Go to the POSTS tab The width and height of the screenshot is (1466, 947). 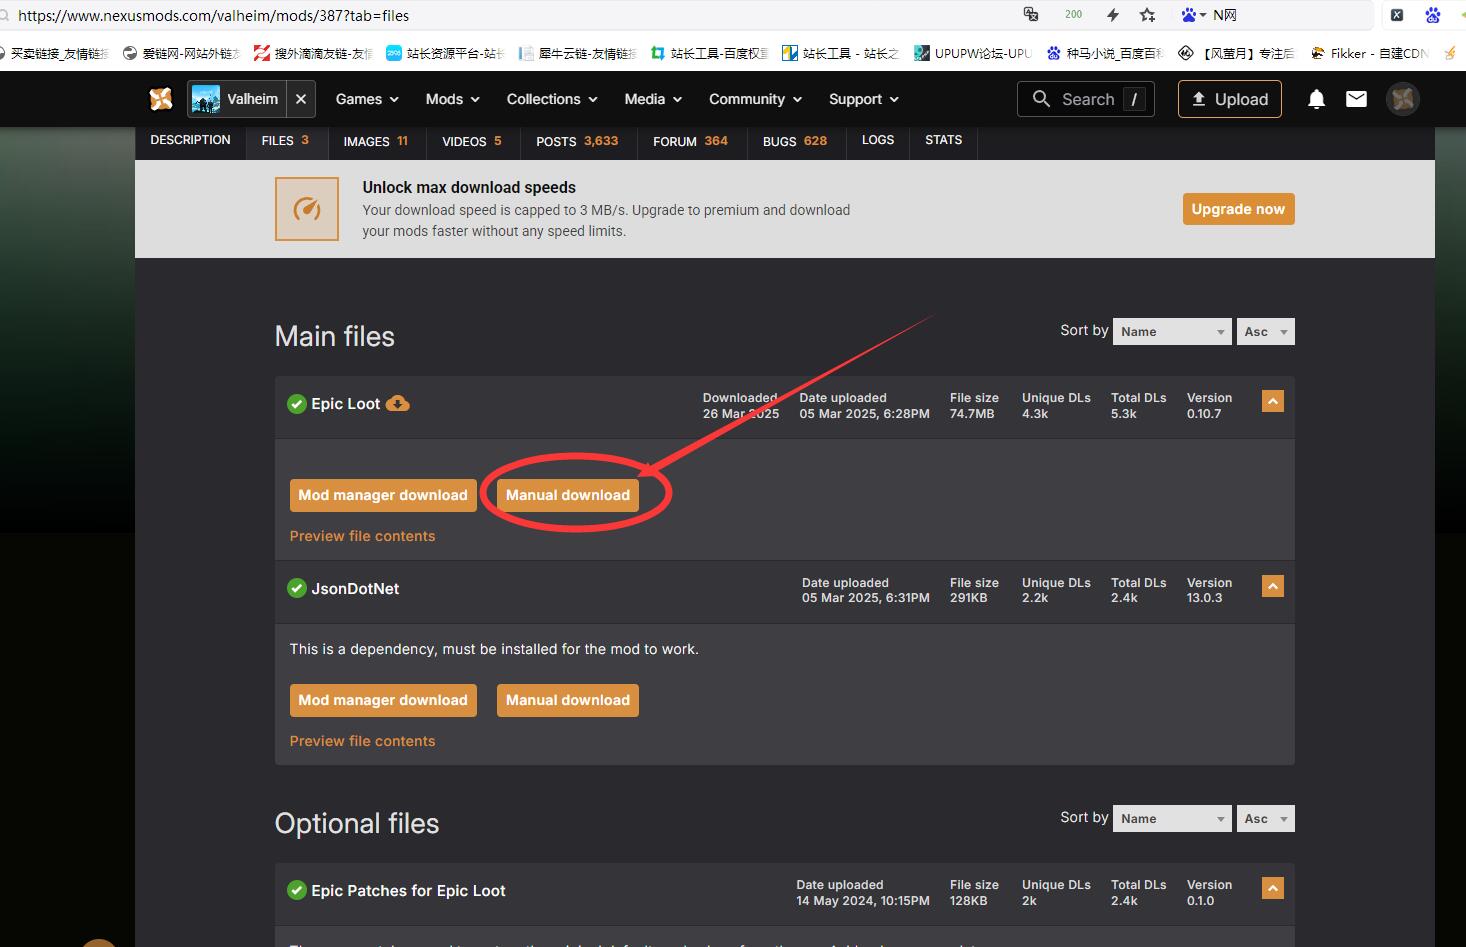click(577, 141)
